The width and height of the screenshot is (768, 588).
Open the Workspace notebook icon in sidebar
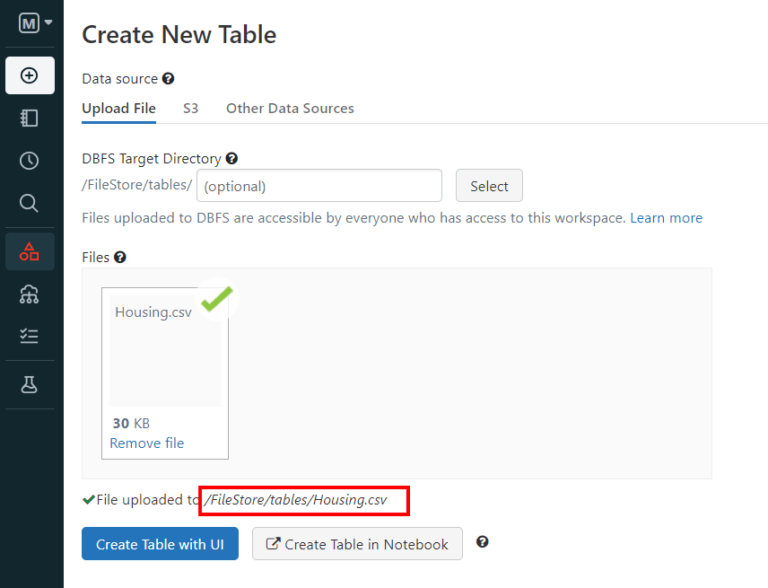pyautogui.click(x=29, y=118)
